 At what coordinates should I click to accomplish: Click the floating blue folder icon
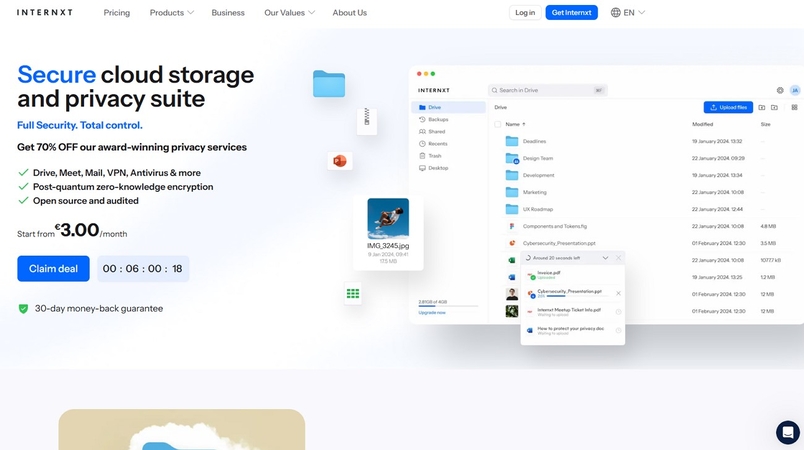[x=329, y=84]
